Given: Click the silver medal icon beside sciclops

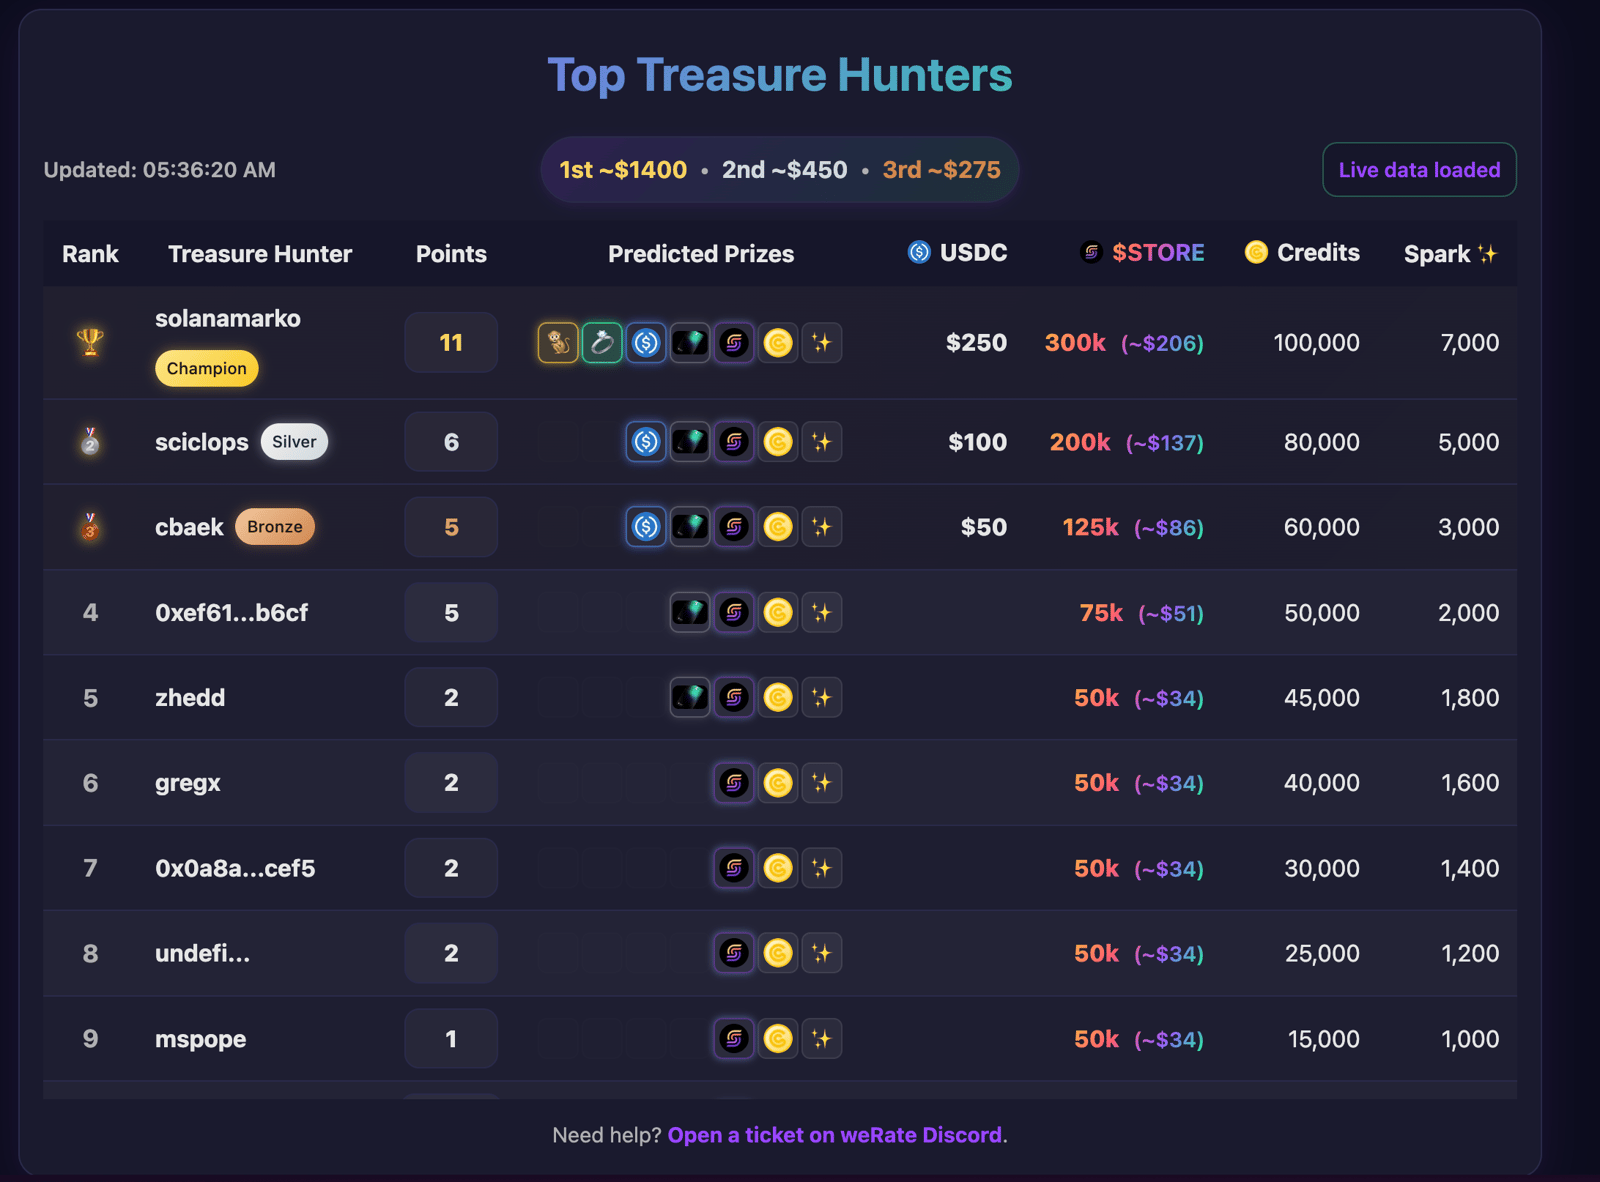Looking at the screenshot, I should (90, 441).
